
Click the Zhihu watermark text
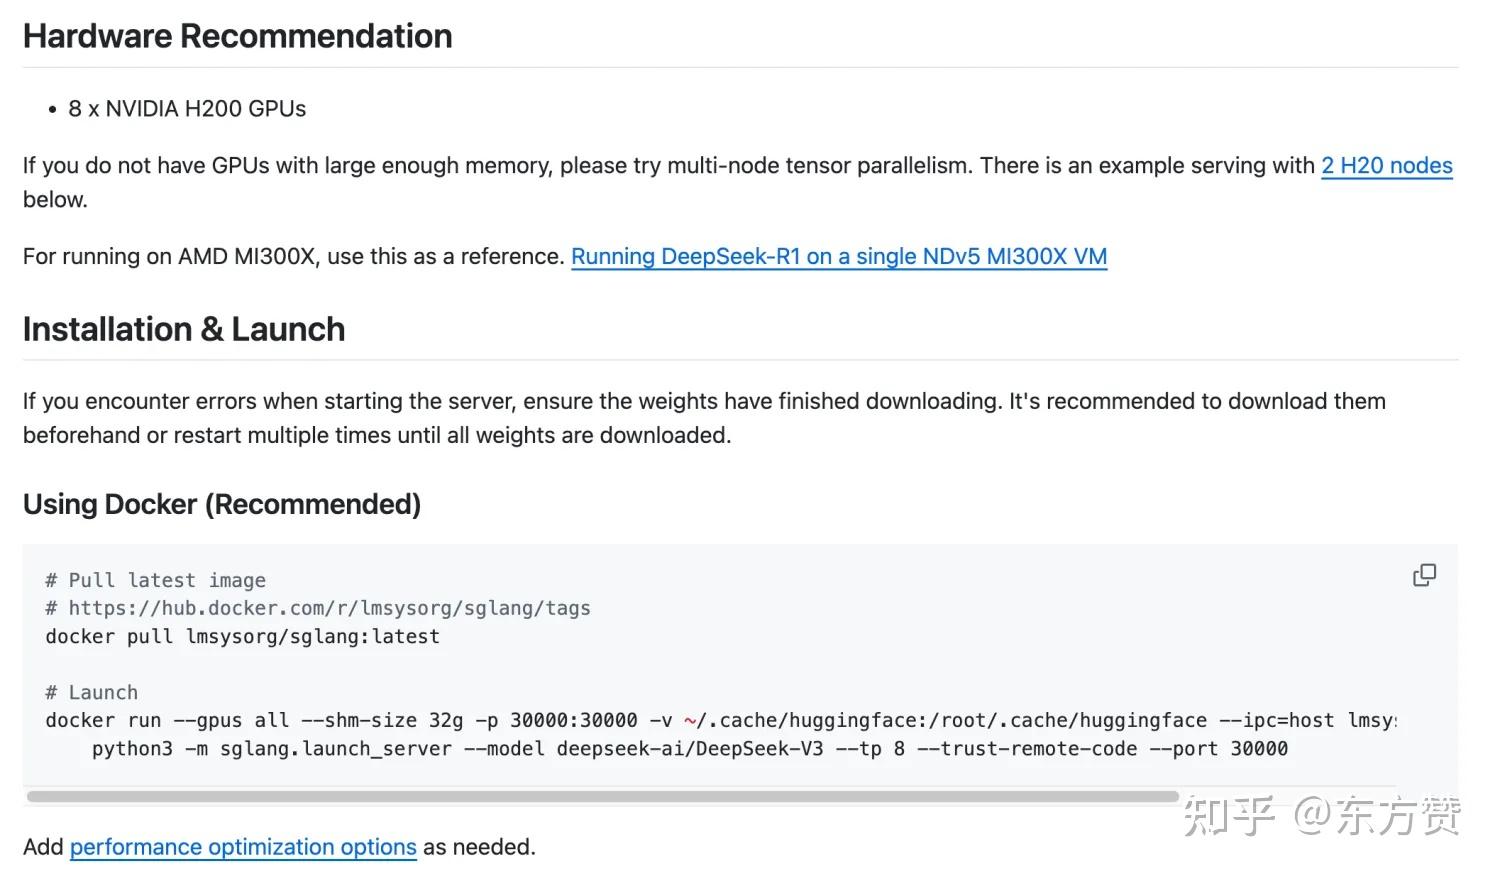click(1321, 815)
